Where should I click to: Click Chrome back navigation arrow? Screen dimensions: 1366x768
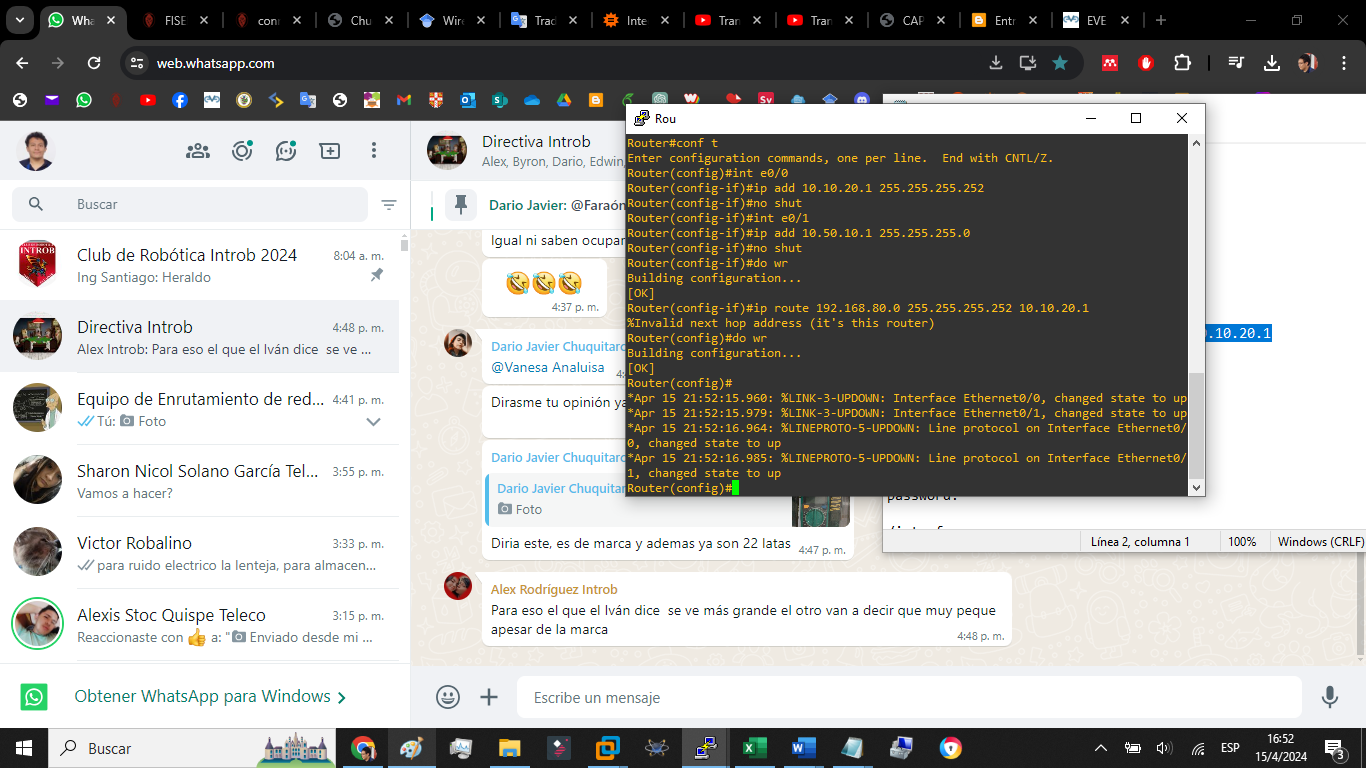click(x=23, y=63)
